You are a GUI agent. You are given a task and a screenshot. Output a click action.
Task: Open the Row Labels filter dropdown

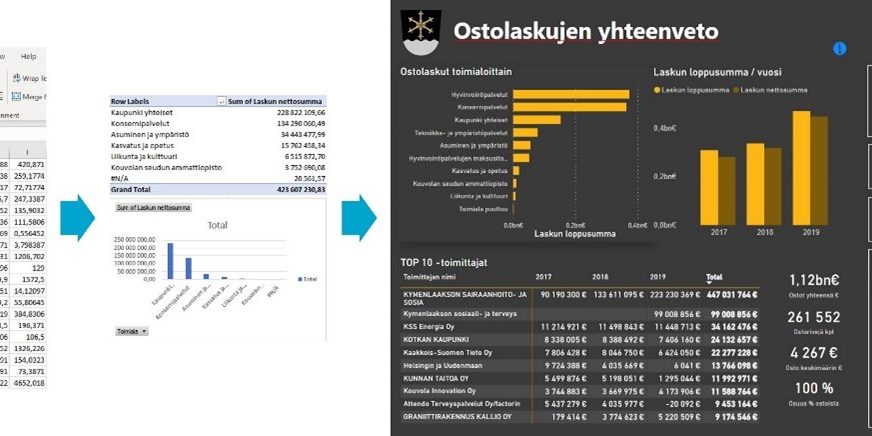[x=222, y=101]
